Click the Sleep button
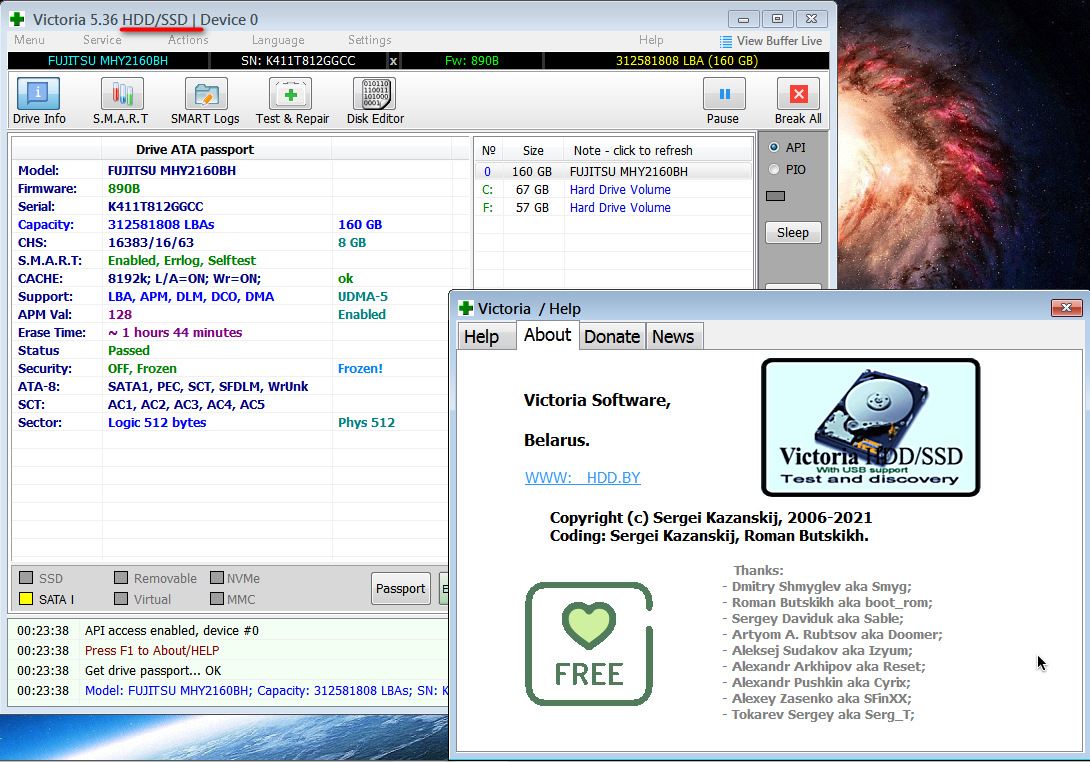 click(793, 233)
